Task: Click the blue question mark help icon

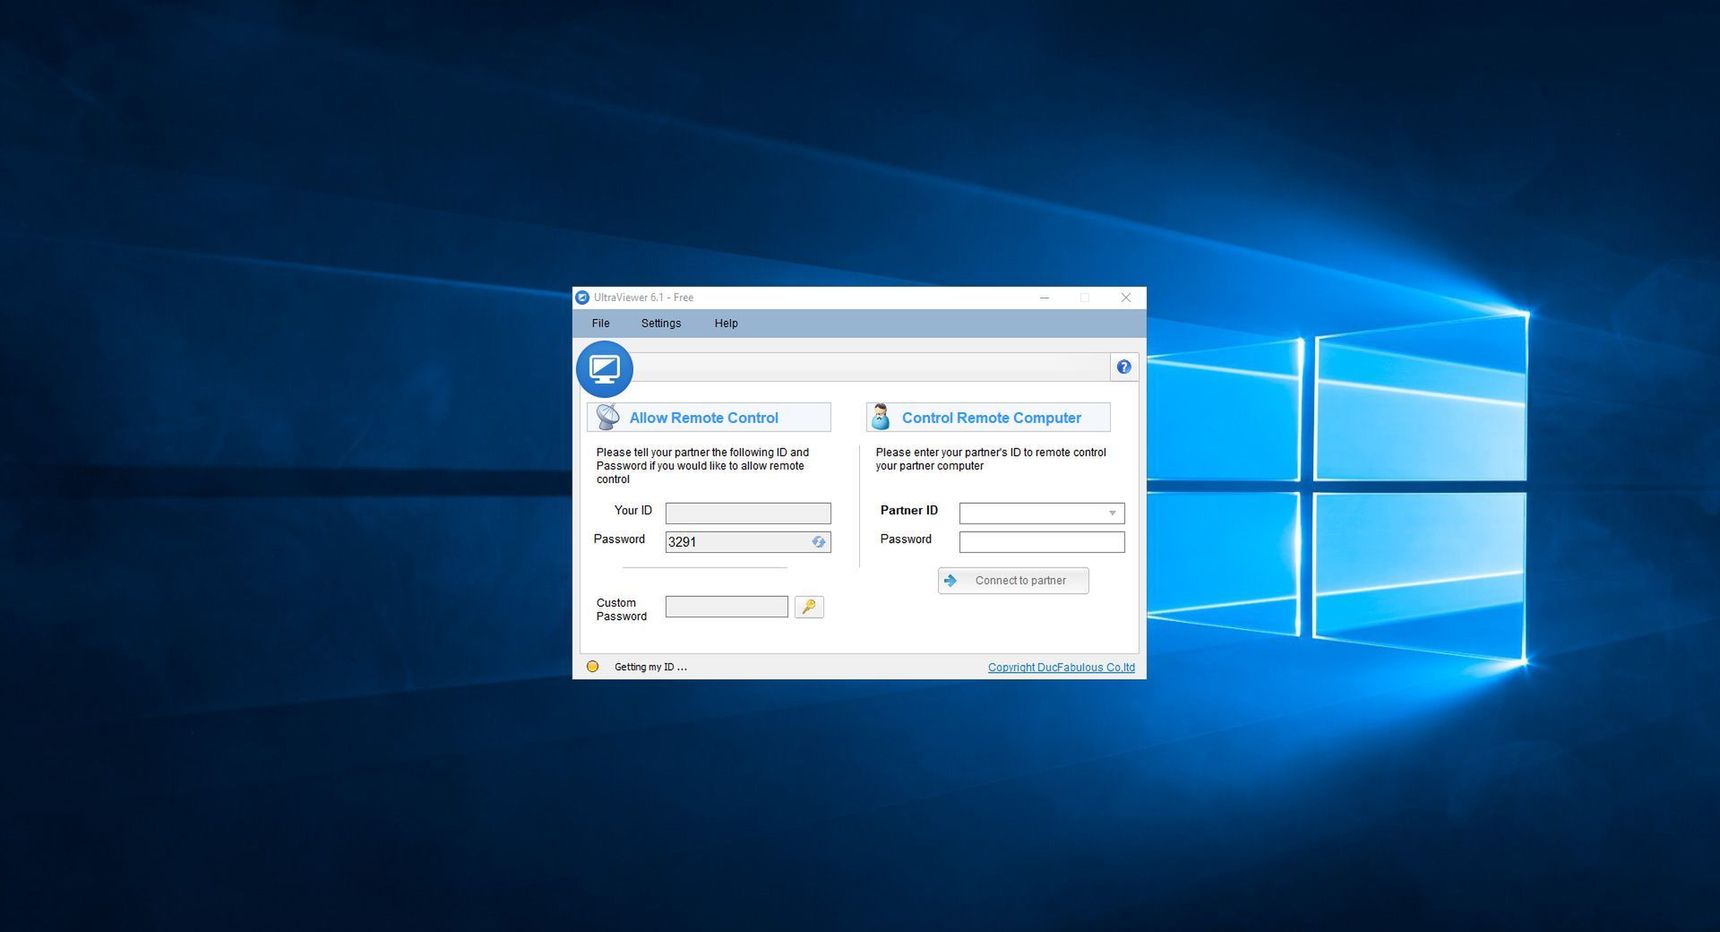Action: (1124, 367)
